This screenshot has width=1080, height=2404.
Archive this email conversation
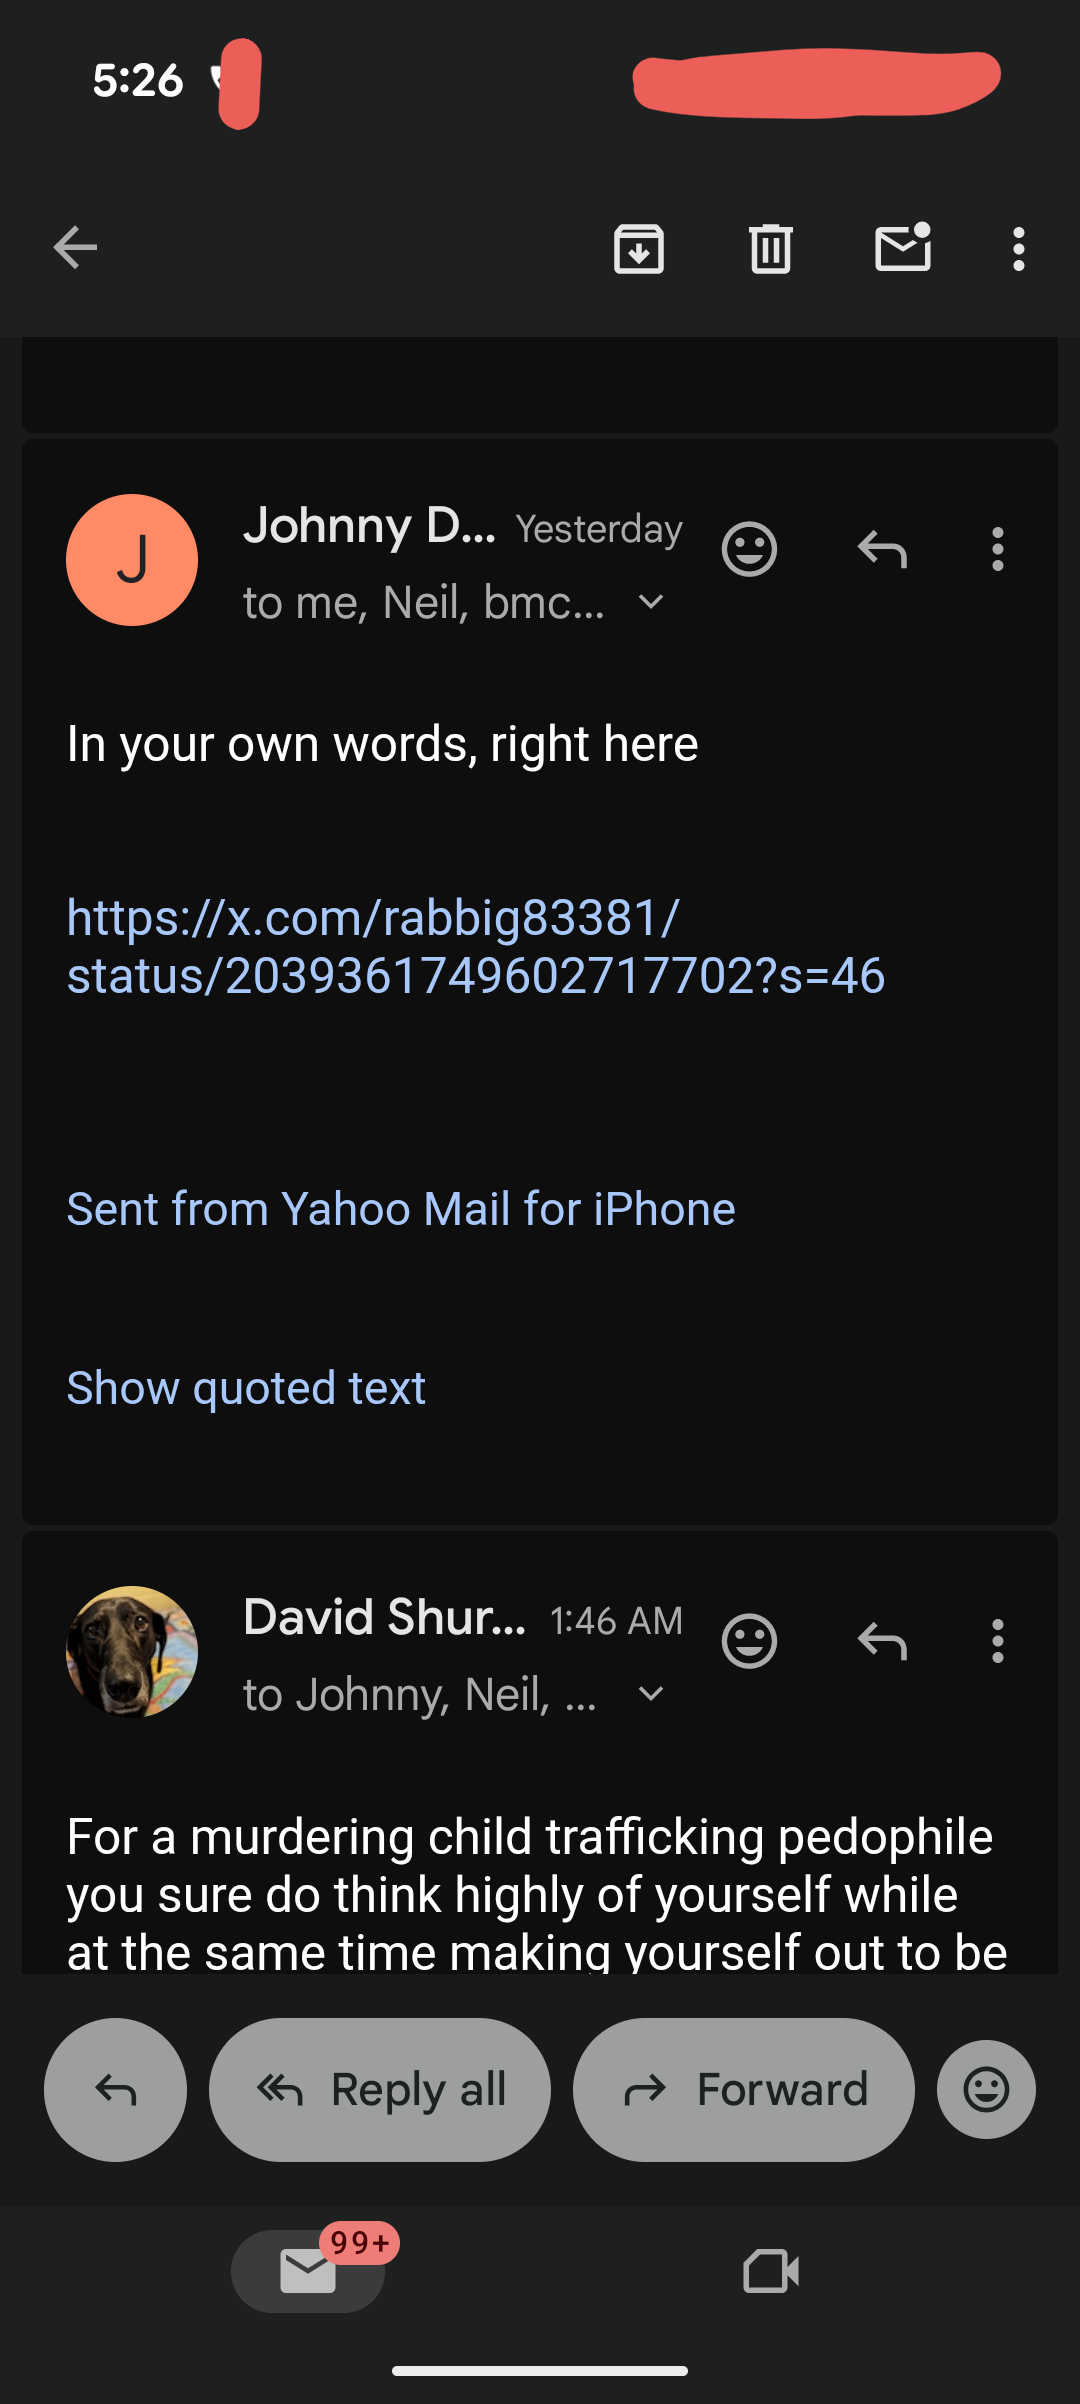(639, 248)
